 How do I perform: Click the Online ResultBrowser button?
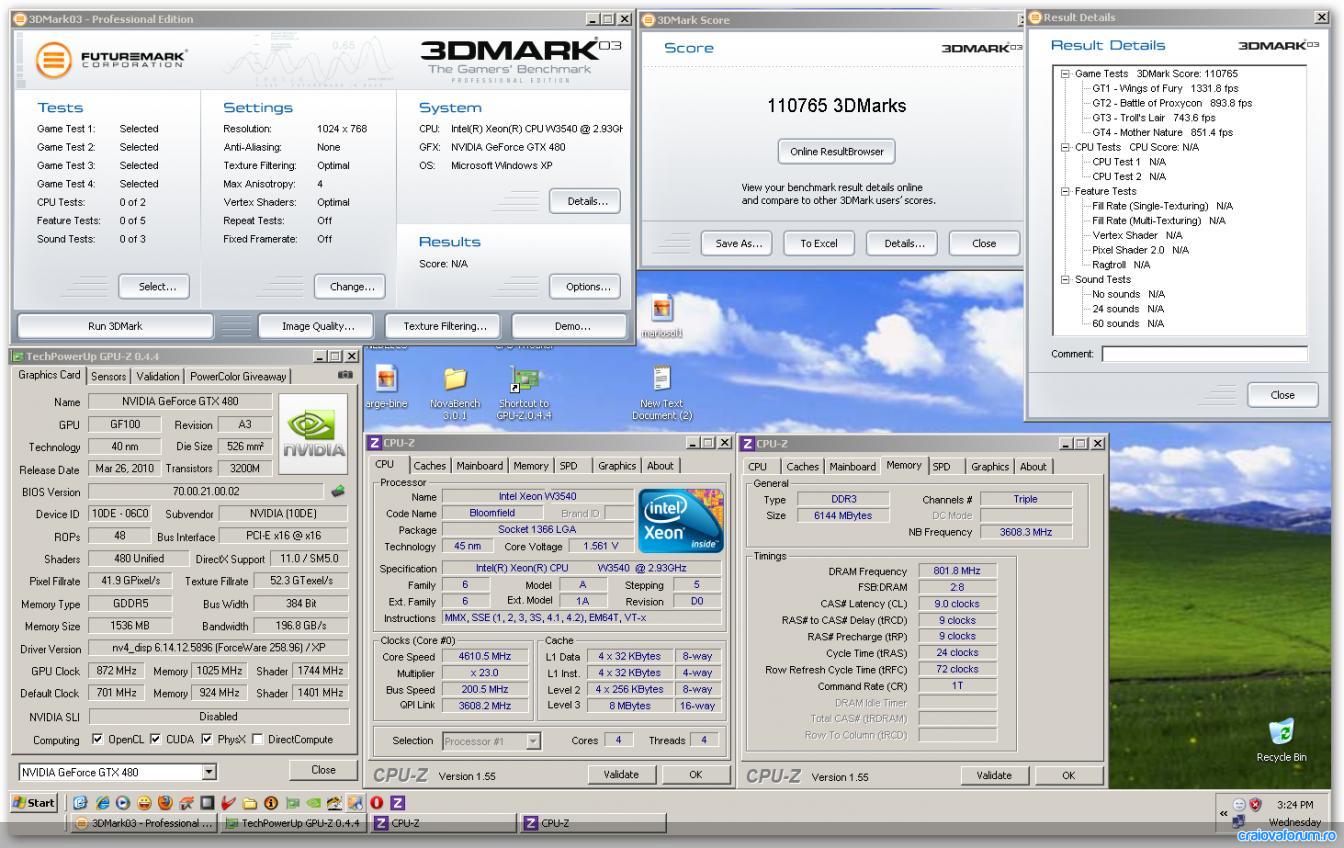point(837,152)
